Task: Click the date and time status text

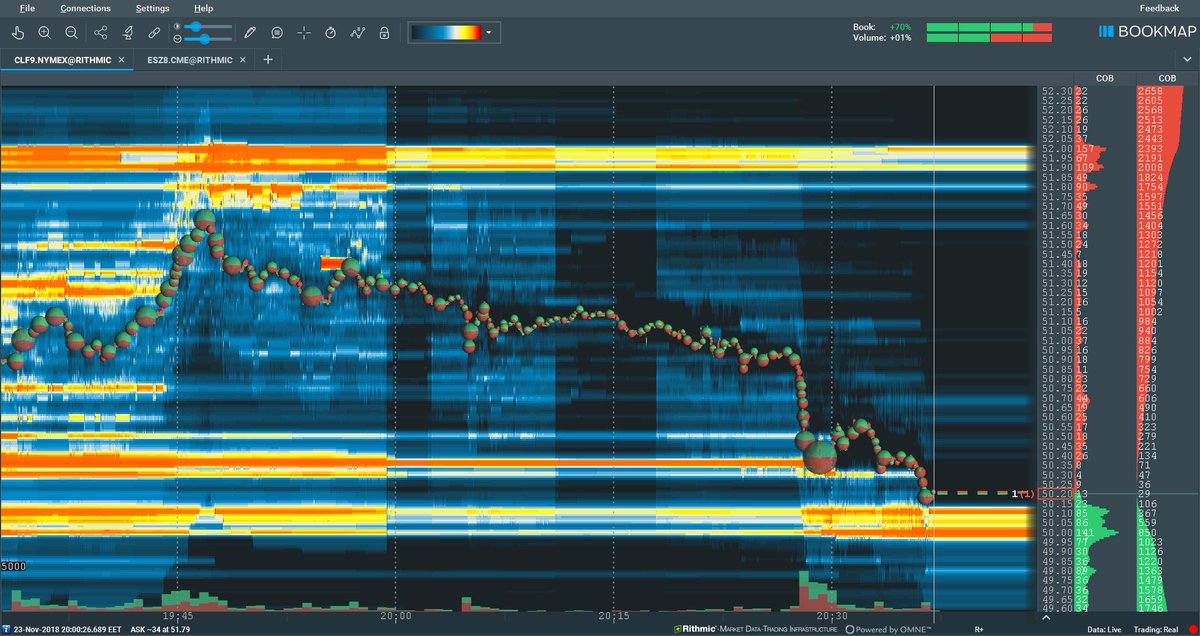Action: click(66, 629)
